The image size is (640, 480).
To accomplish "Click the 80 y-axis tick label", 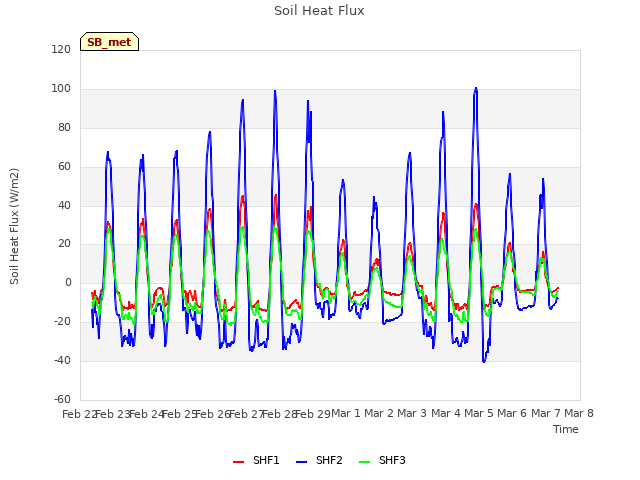I will point(64,127).
